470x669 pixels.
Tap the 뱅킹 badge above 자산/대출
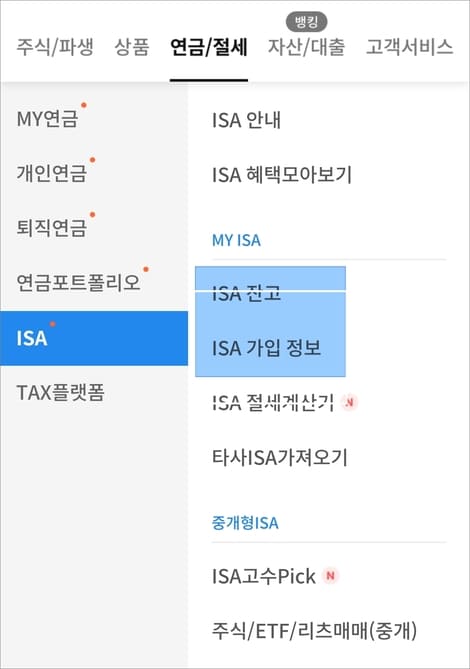click(x=306, y=22)
